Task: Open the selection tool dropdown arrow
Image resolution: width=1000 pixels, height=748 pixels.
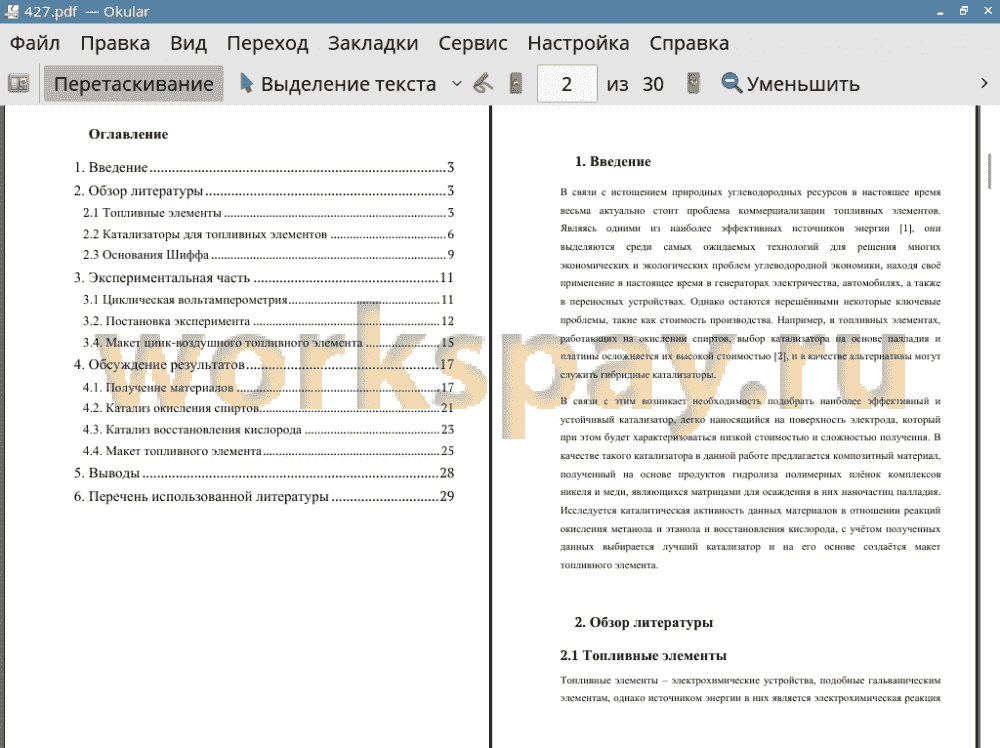Action: coord(457,84)
